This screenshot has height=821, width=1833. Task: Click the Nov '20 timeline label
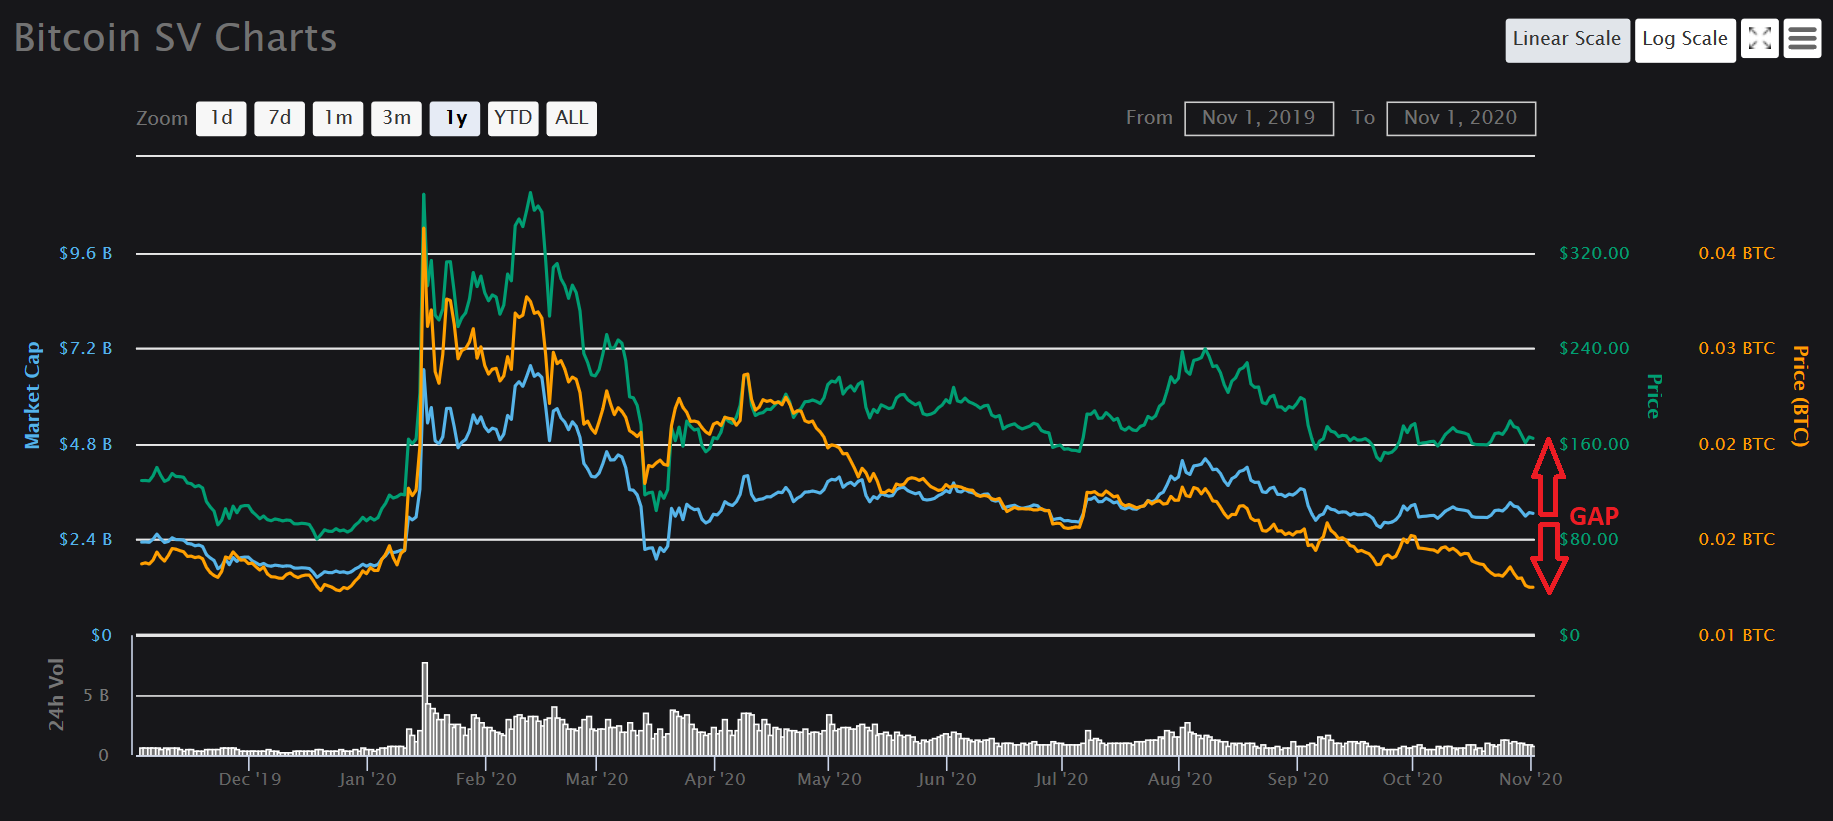(x=1530, y=779)
